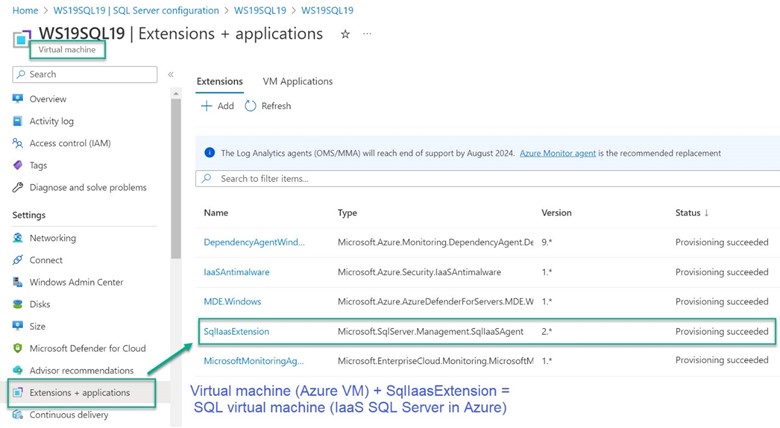Favorite this page with the star icon

pyautogui.click(x=345, y=34)
